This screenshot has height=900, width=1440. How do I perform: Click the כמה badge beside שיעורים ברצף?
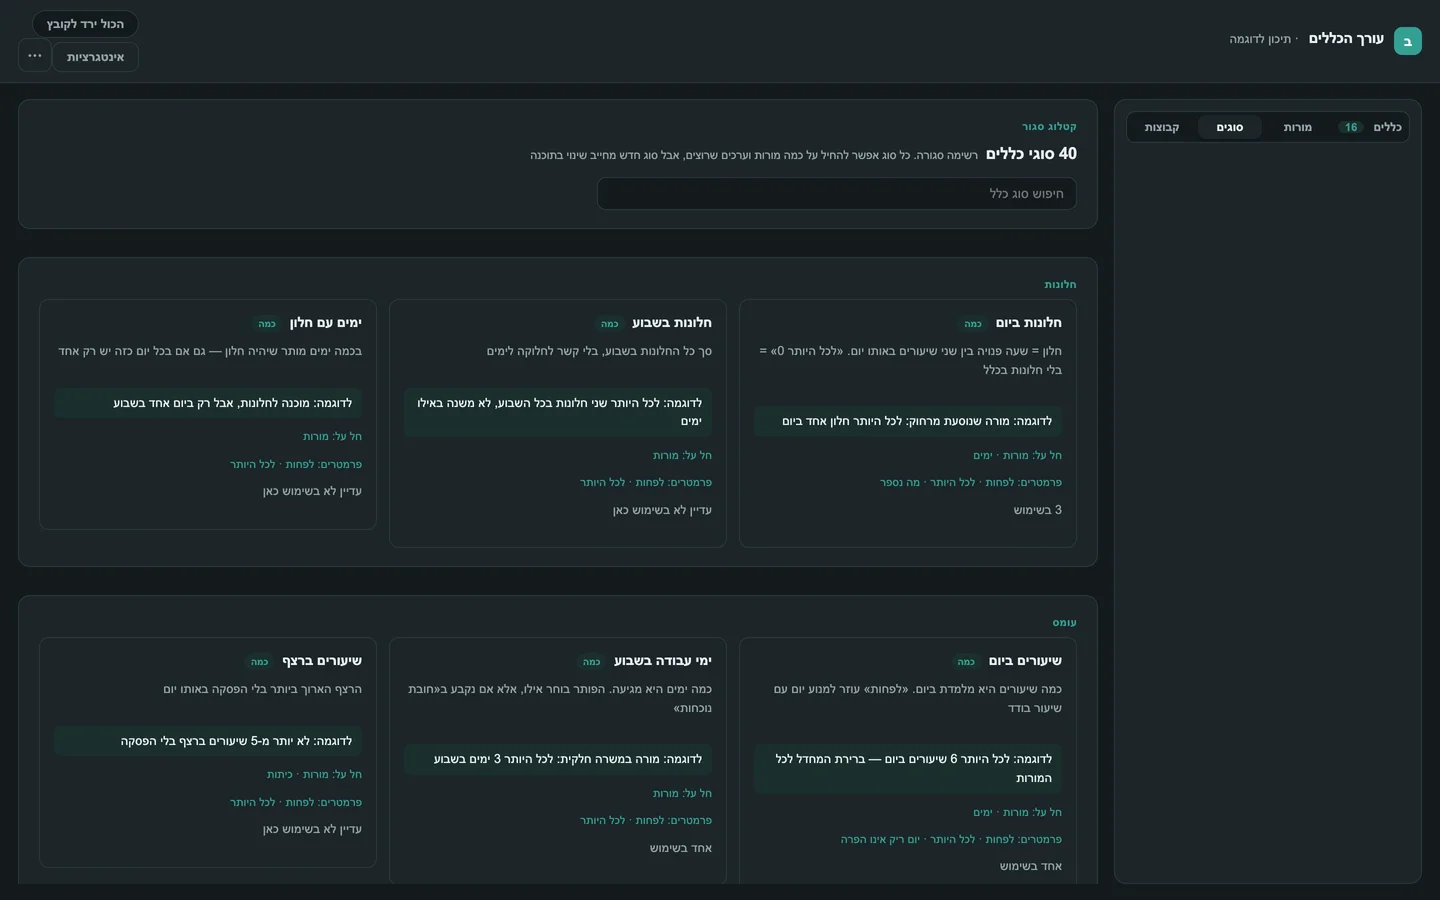tap(260, 662)
